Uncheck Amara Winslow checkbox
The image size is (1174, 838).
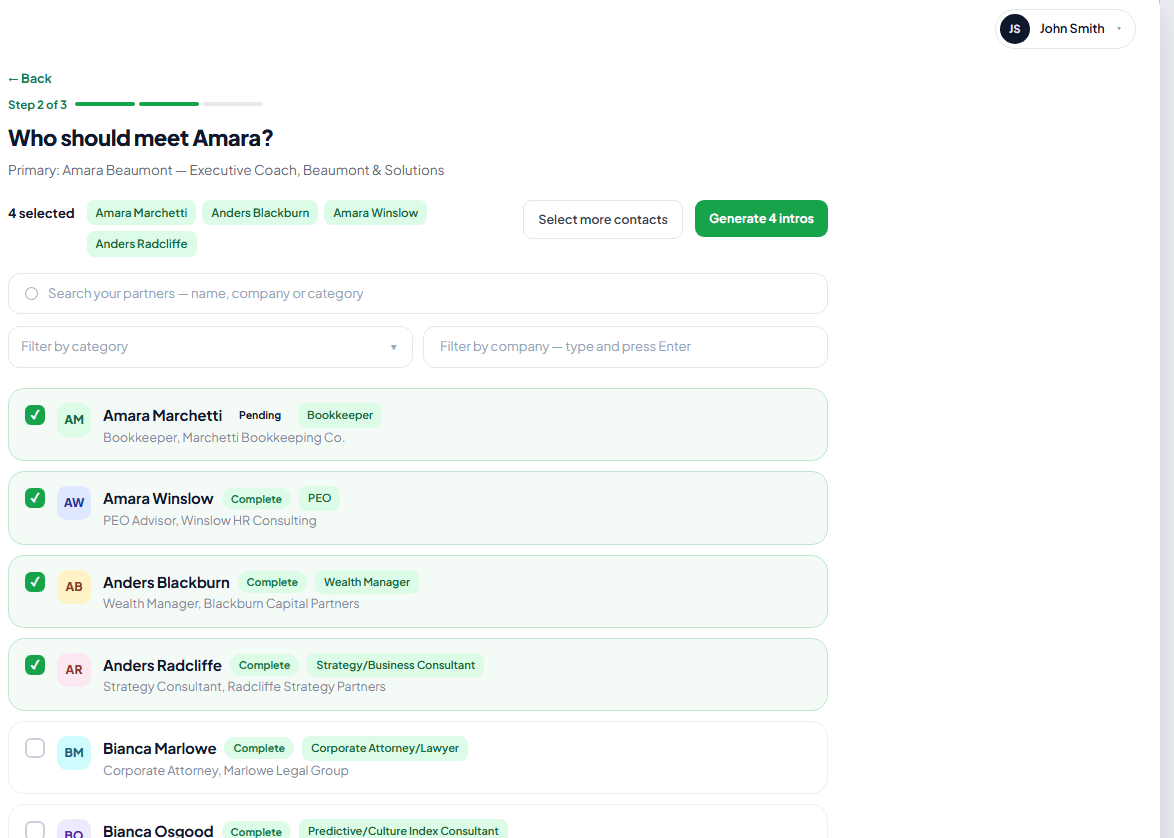pos(35,498)
